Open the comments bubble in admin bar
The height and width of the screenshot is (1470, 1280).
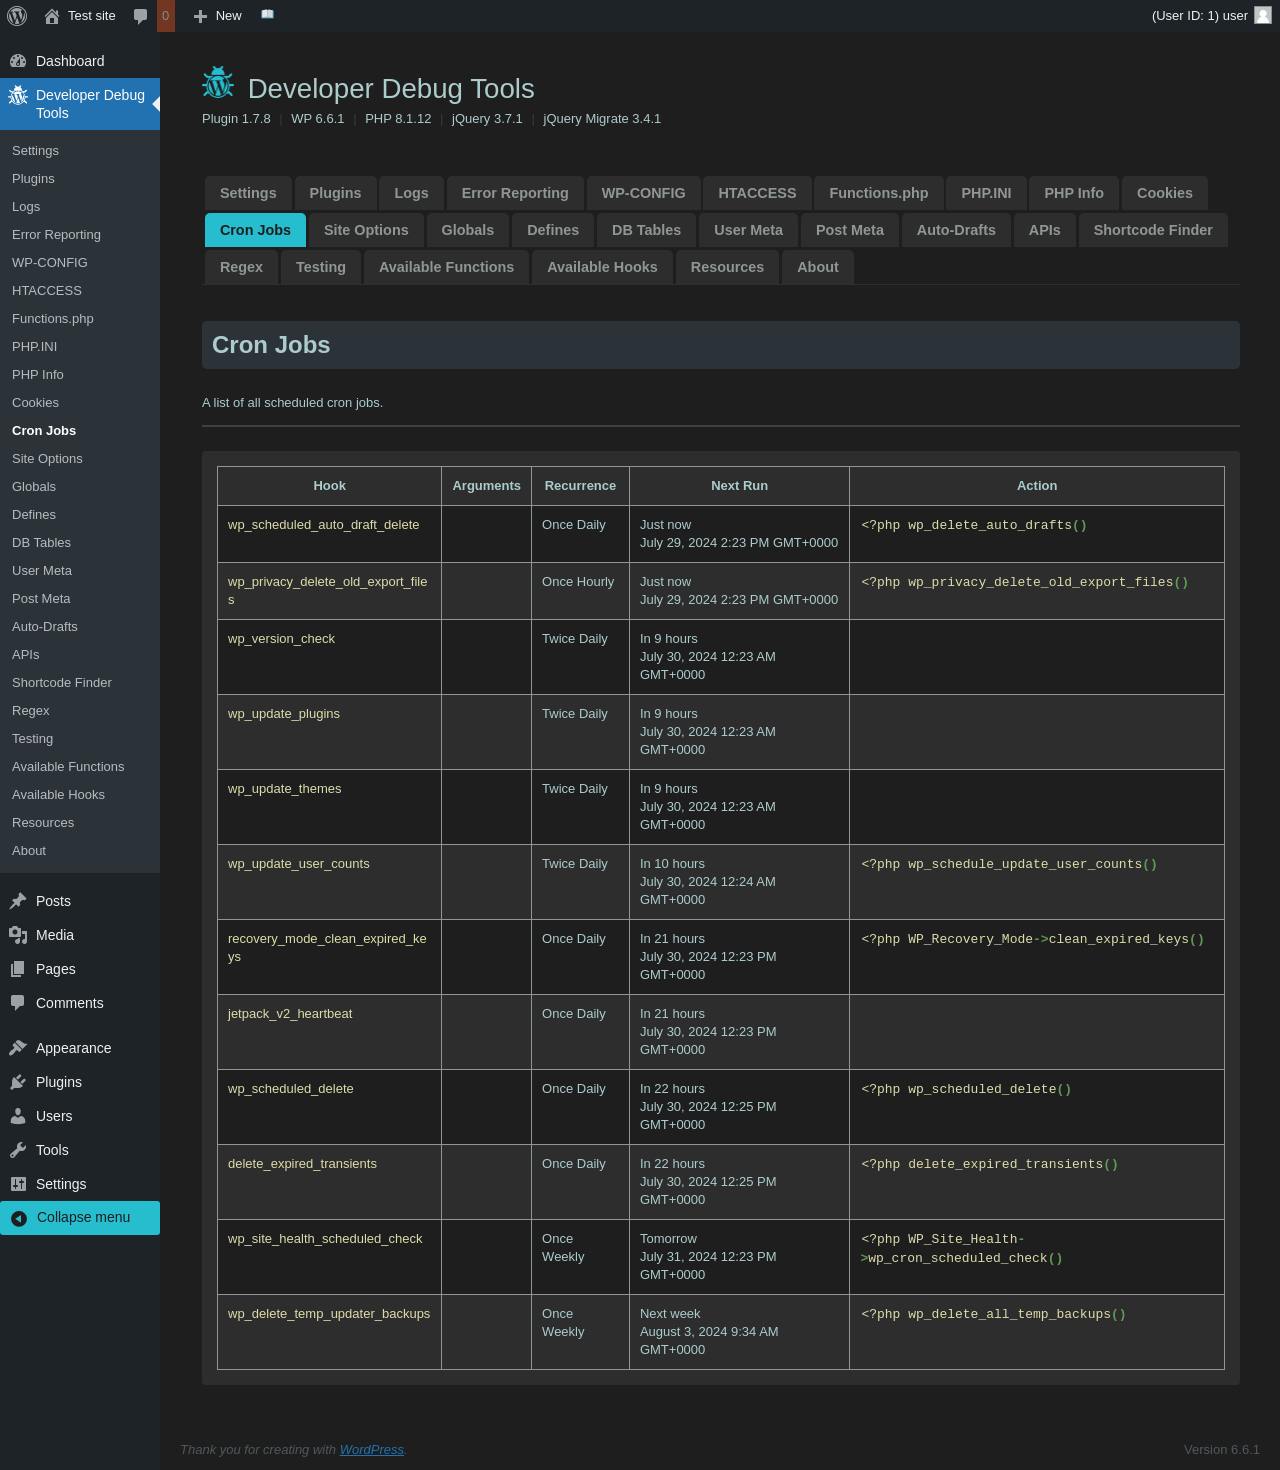click(141, 16)
